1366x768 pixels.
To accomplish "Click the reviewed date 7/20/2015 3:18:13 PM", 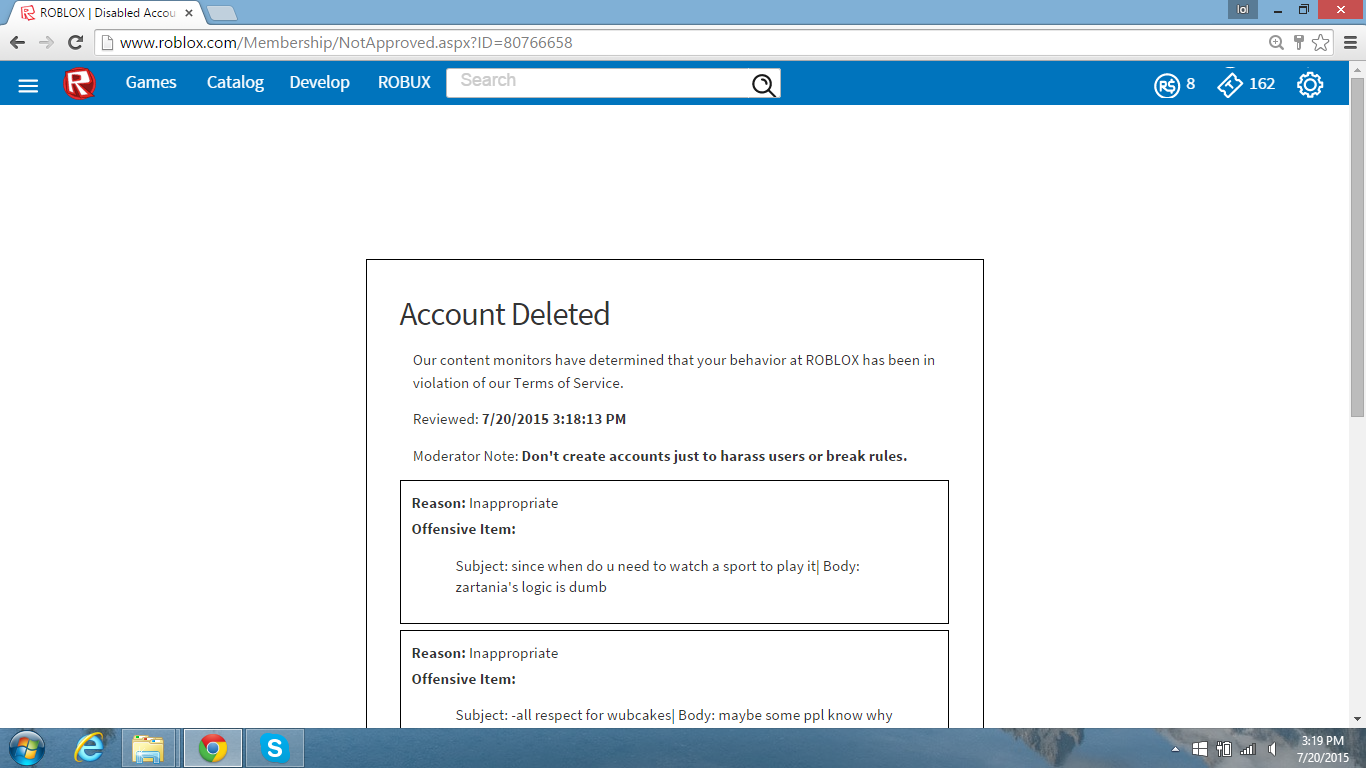I will point(554,419).
